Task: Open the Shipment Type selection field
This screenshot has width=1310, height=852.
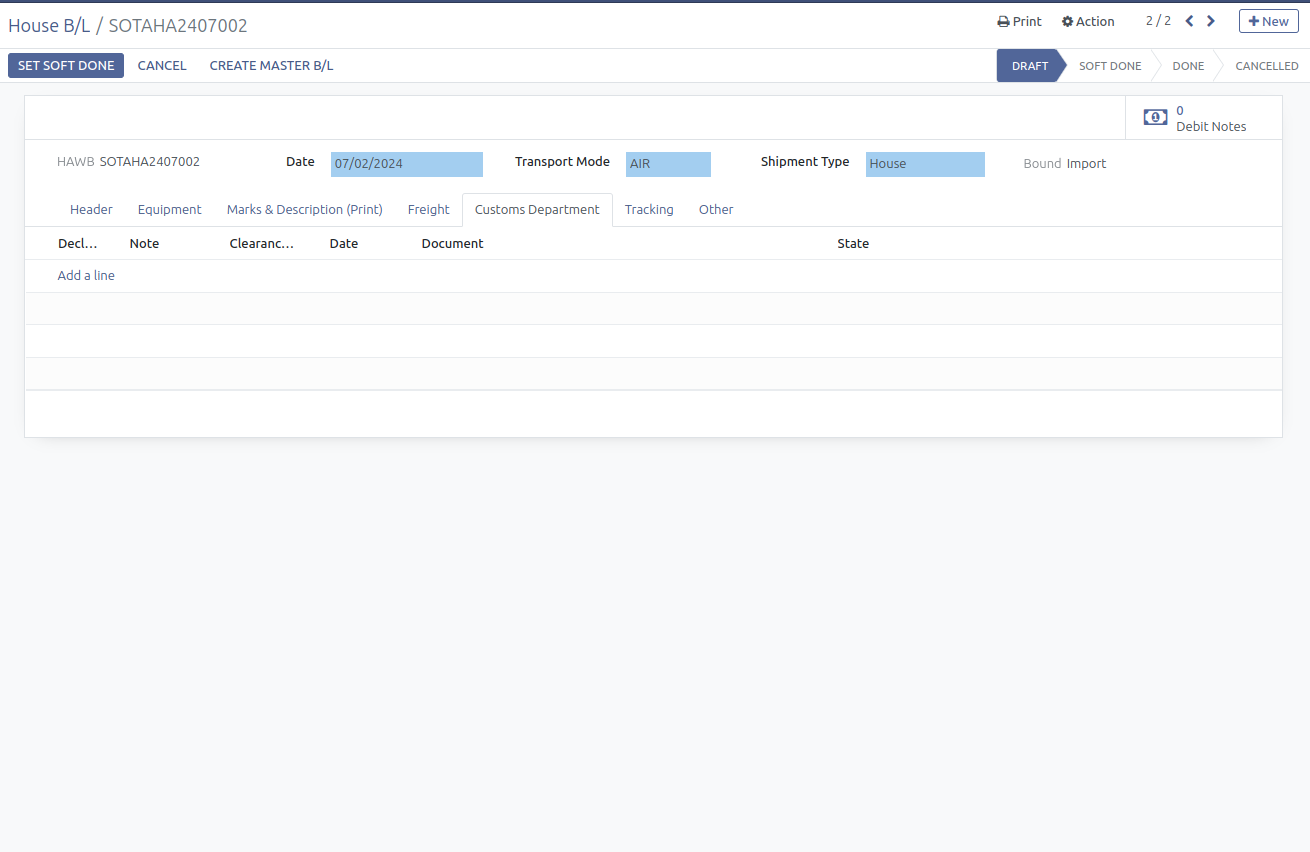Action: tap(924, 164)
